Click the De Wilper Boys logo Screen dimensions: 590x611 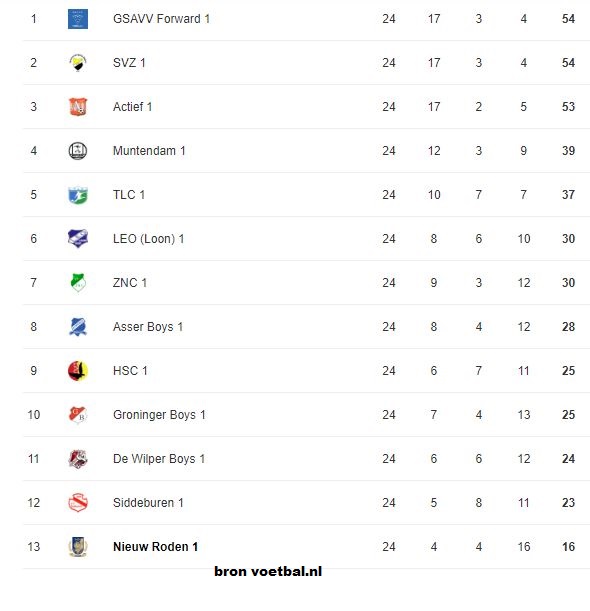78,459
